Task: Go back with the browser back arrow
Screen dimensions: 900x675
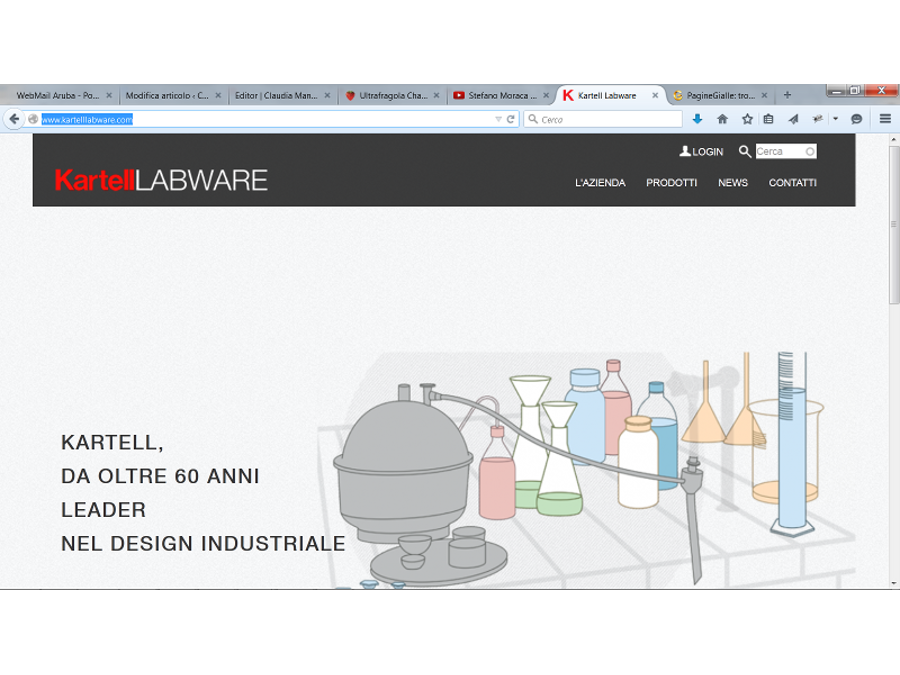Action: [14, 119]
